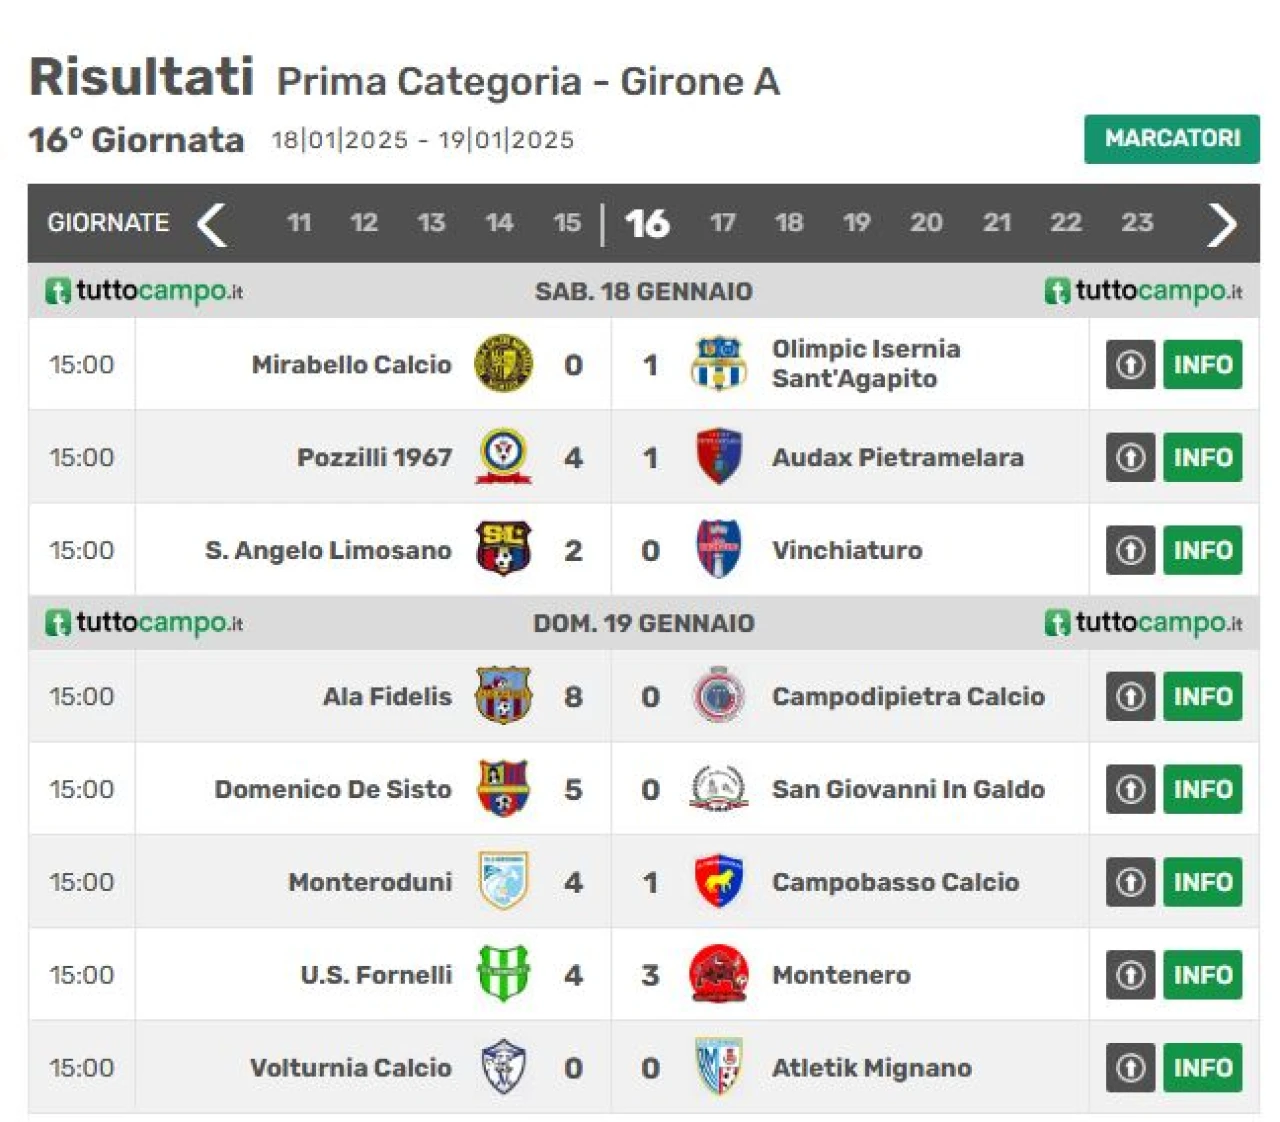Viewport: 1280px width, 1122px height.
Task: Click the Montenero red team logo
Action: tap(718, 974)
